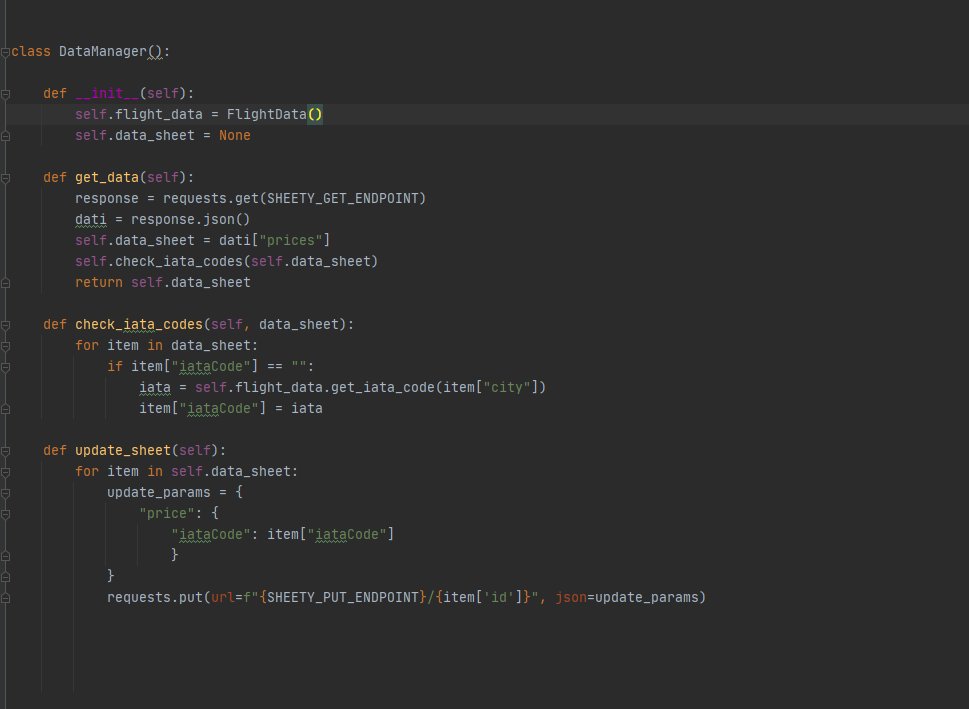Collapse the class DataManager fold marker
This screenshot has width=969, height=709.
[x=6, y=53]
